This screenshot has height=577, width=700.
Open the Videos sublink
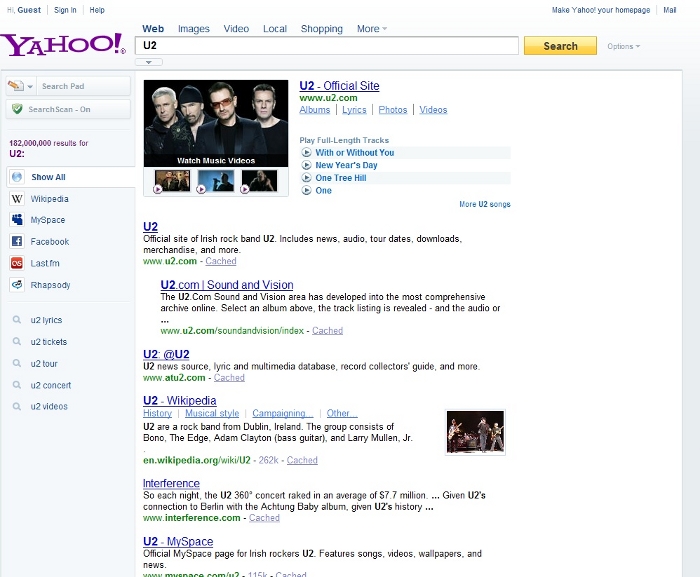coord(433,109)
